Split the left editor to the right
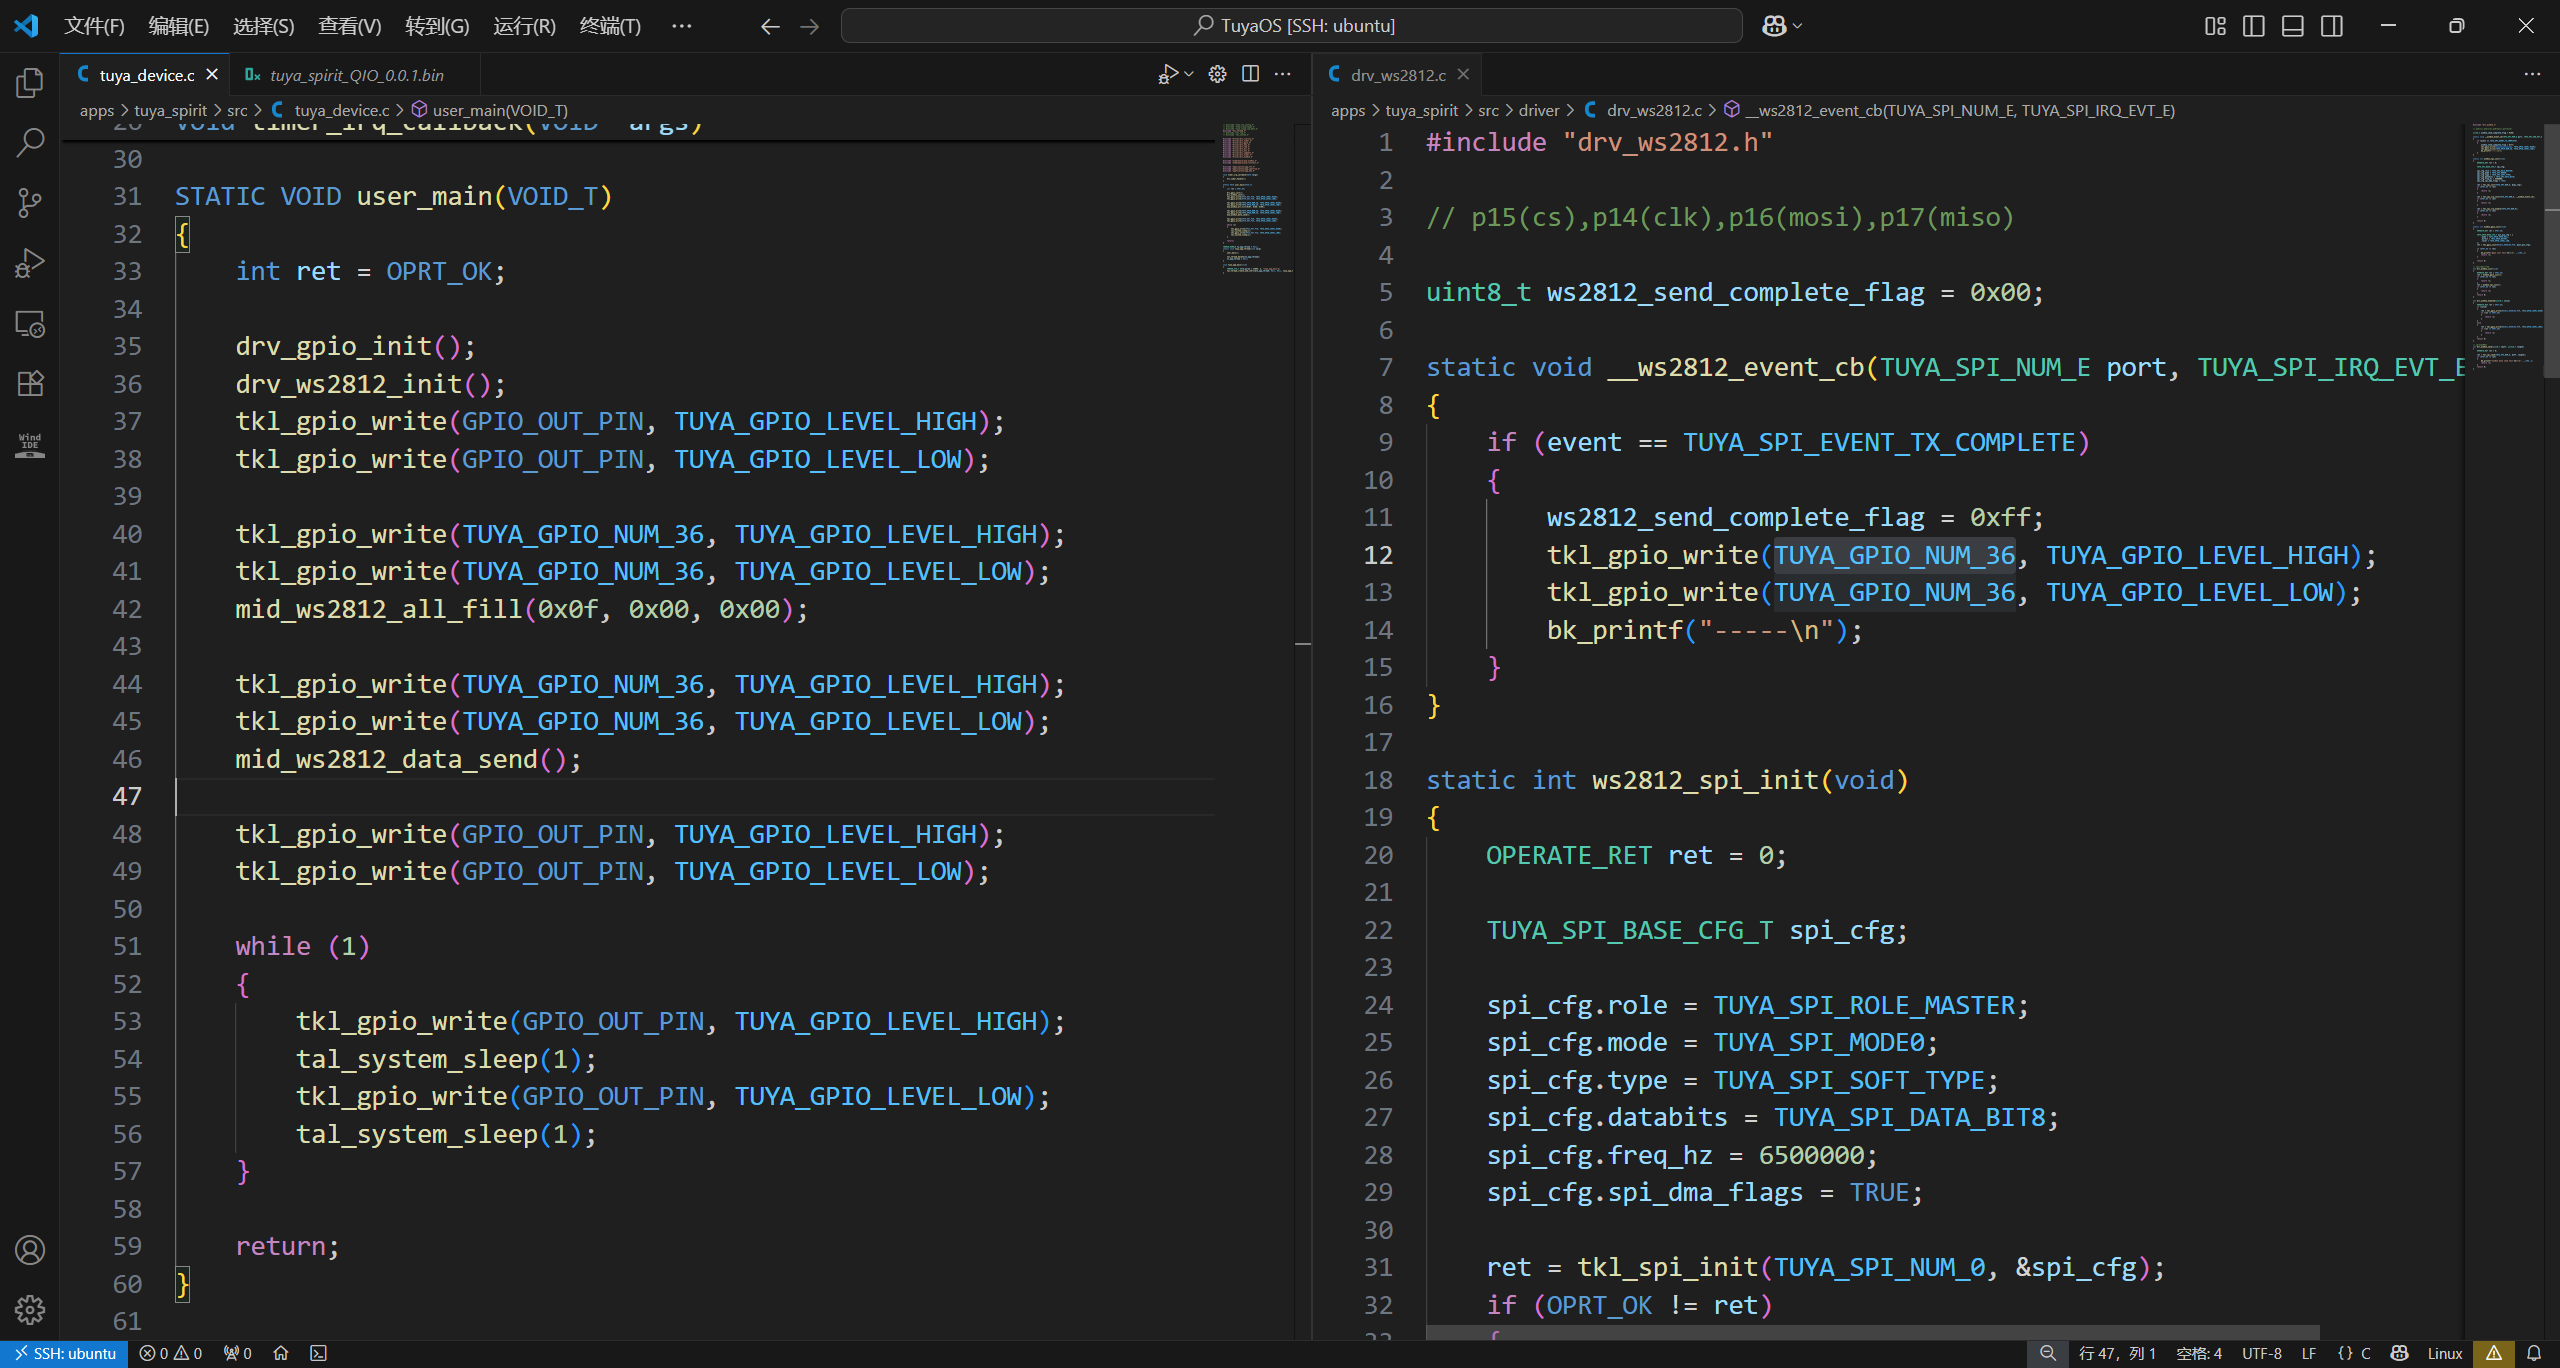Image resolution: width=2560 pixels, height=1368 pixels. [1250, 74]
